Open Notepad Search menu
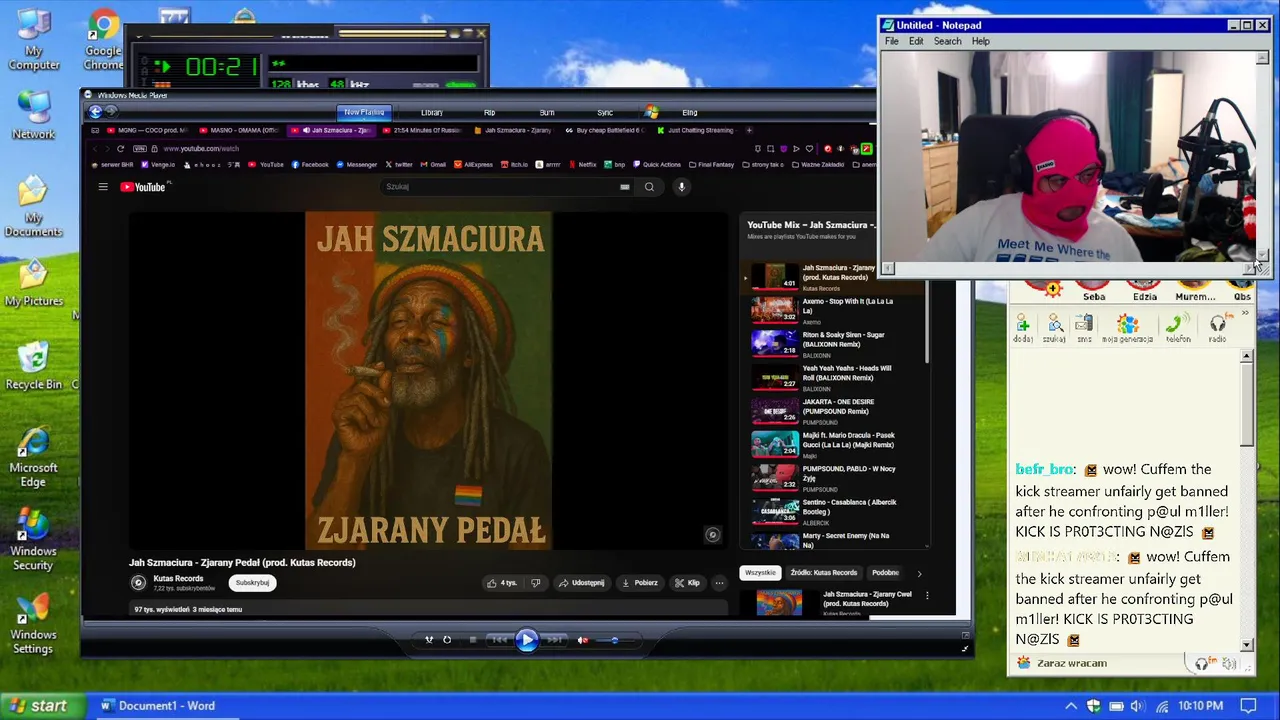1280x720 pixels. (x=947, y=42)
